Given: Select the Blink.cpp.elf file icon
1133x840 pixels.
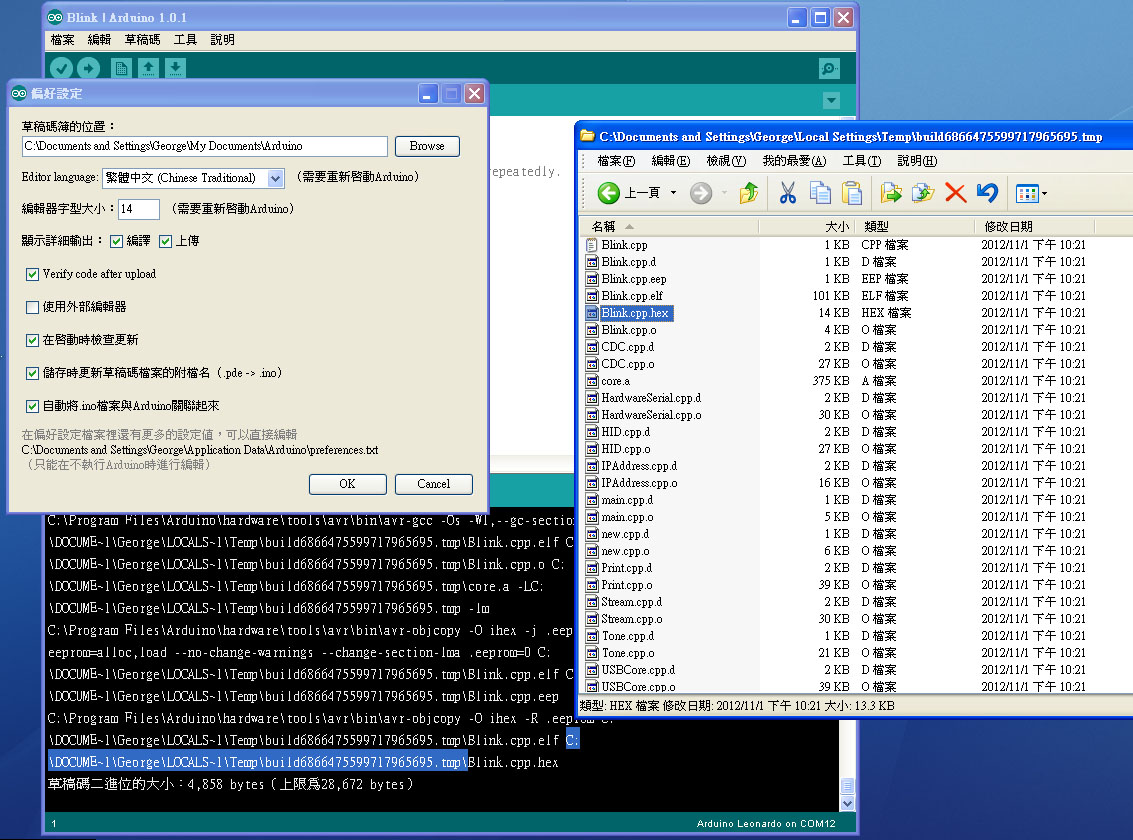Looking at the screenshot, I should click(592, 296).
